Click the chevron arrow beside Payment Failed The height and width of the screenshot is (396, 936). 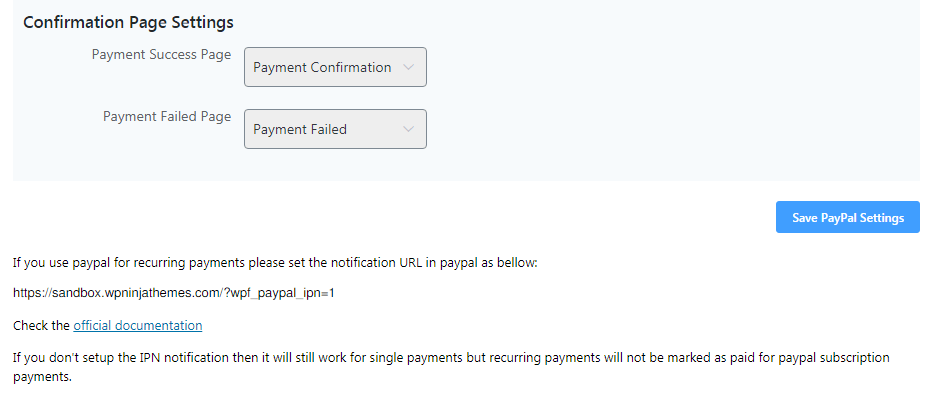tap(408, 129)
